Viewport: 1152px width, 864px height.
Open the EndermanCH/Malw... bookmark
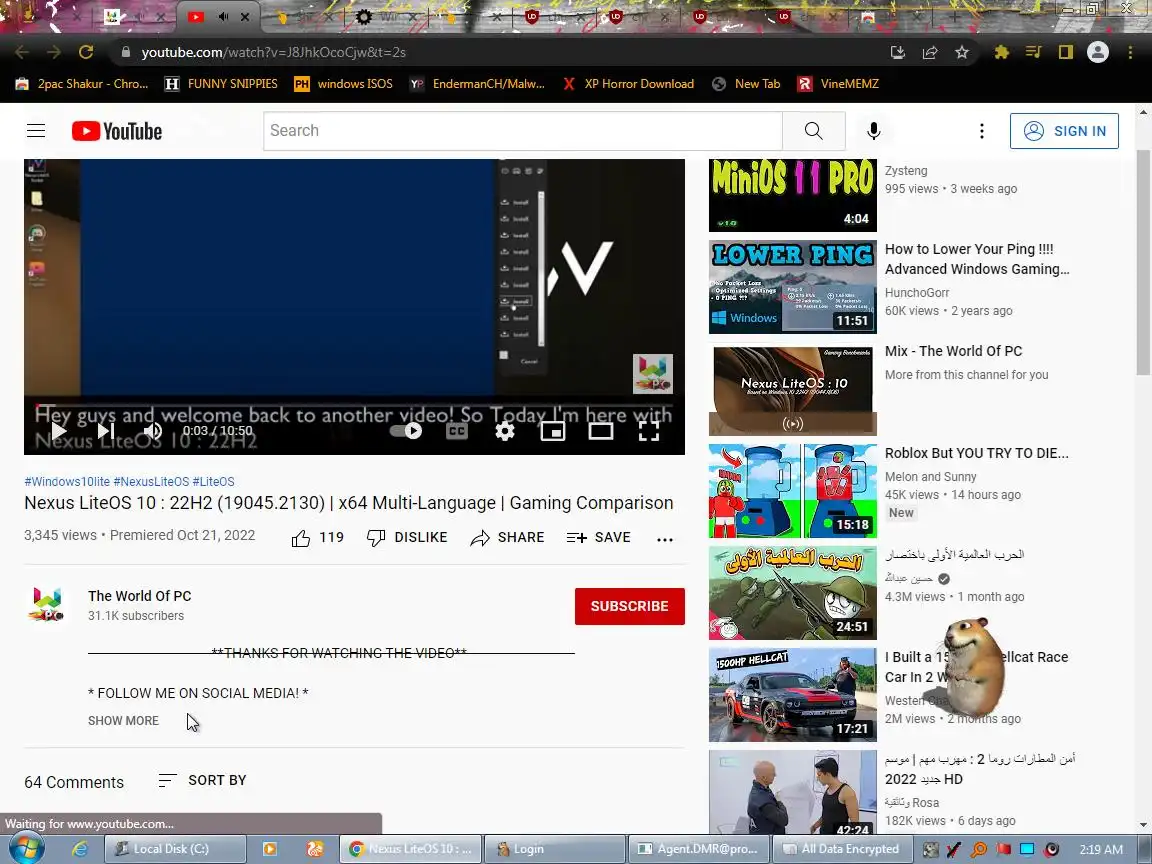[x=478, y=84]
